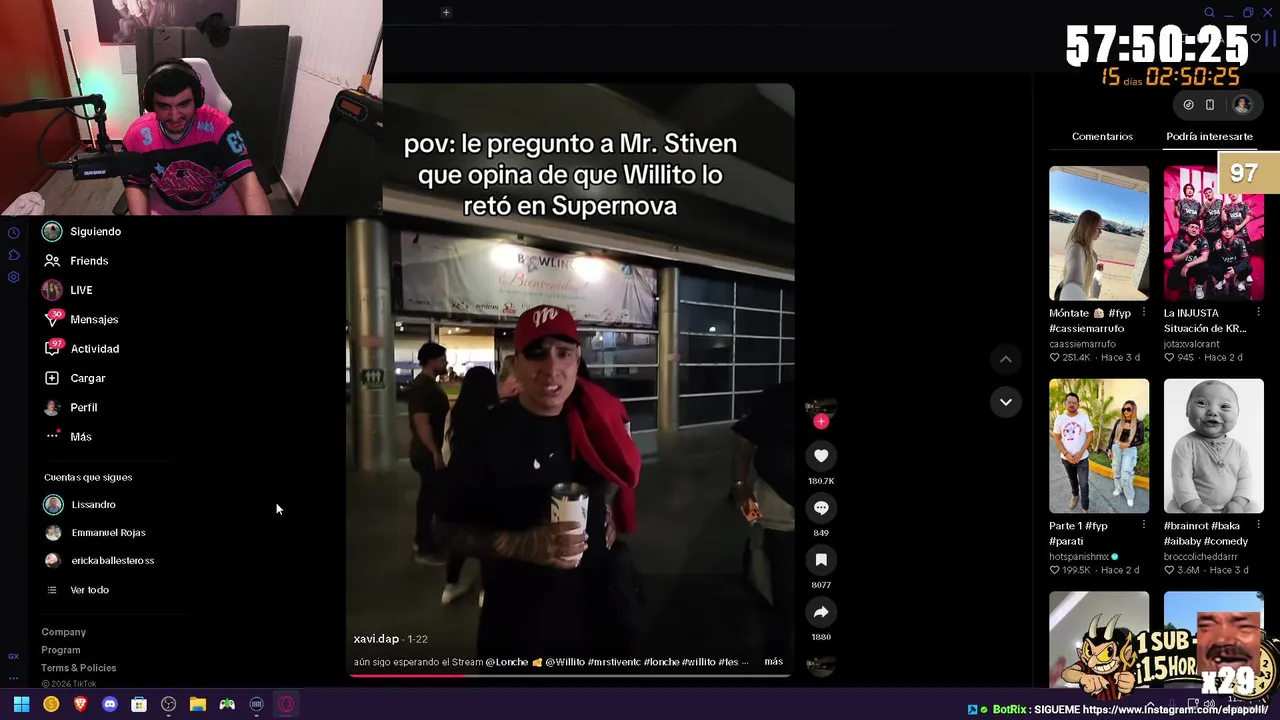Open Mensajes inbox with 30 badge
The image size is (1280, 720).
click(52, 319)
